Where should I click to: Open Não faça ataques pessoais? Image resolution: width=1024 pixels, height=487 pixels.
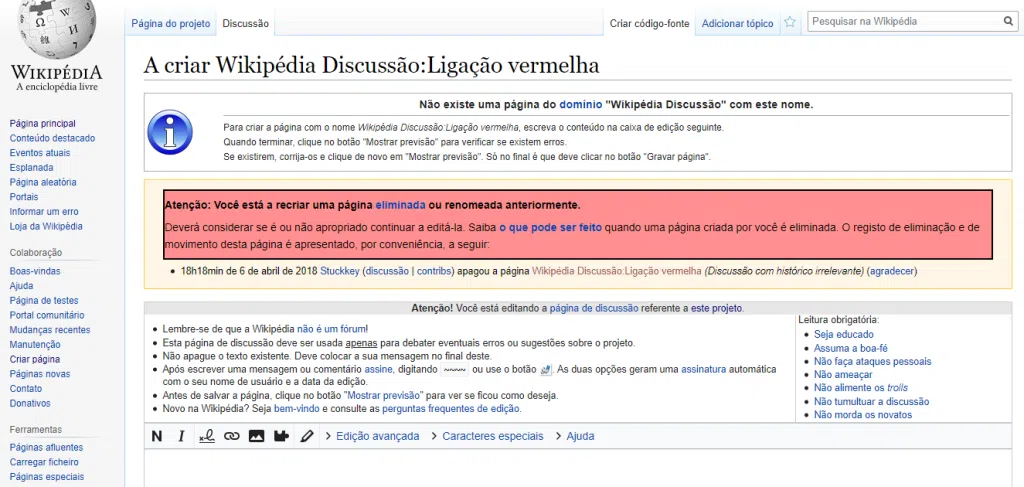(872, 361)
